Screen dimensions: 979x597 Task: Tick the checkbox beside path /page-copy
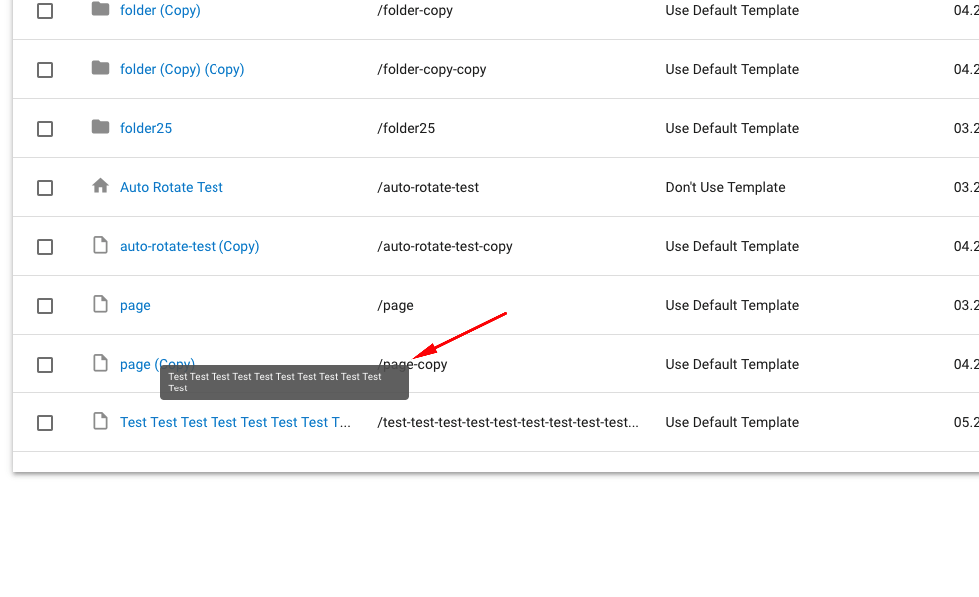click(45, 365)
